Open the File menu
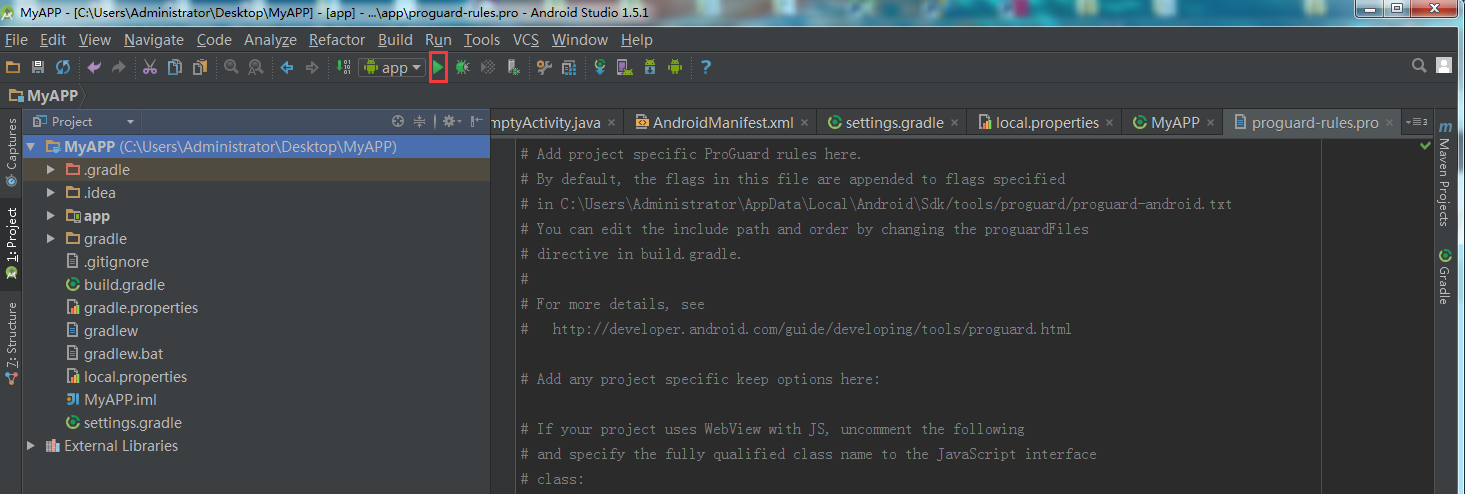 [16, 40]
